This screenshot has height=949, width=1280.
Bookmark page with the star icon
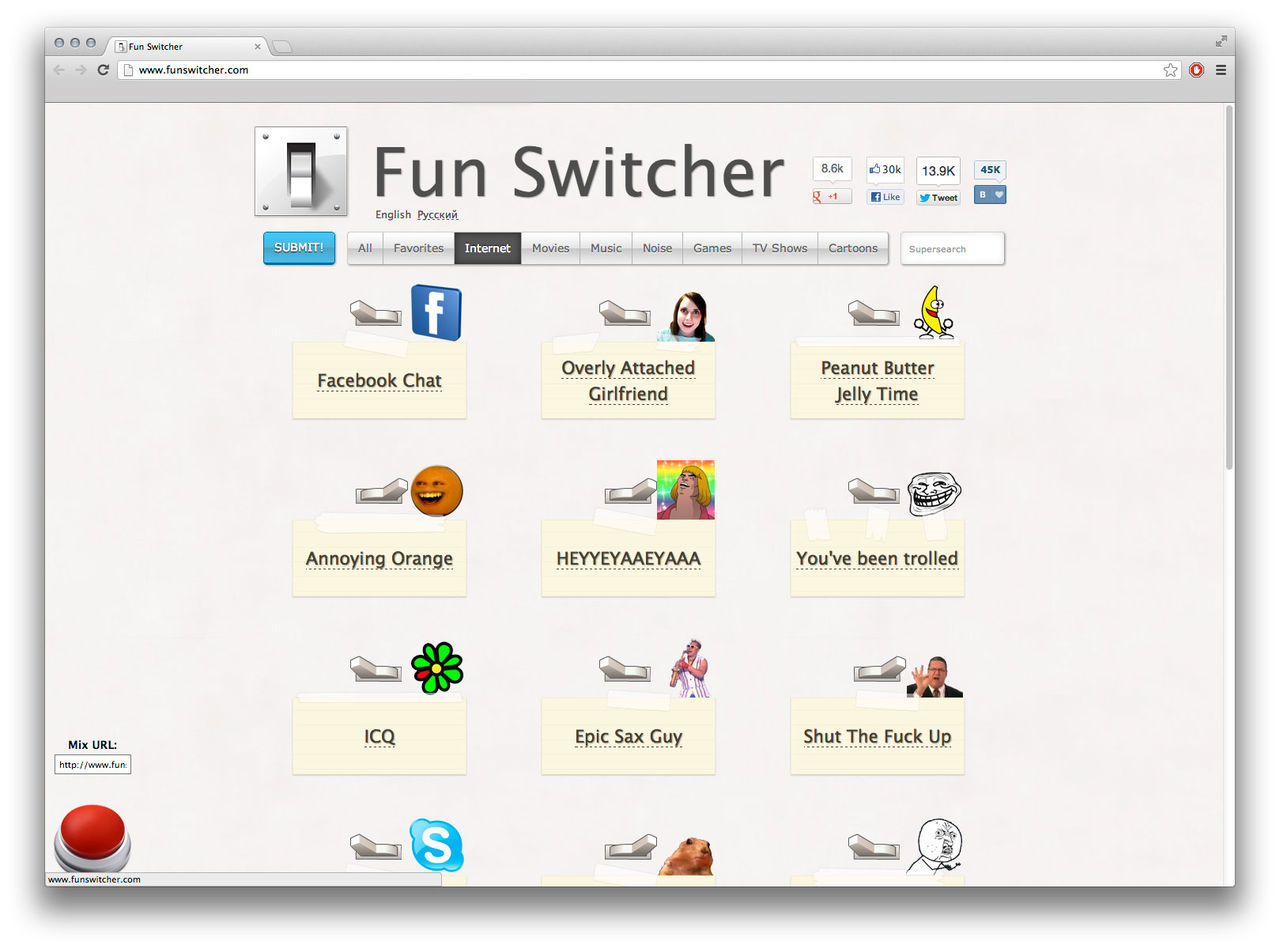[x=1170, y=70]
